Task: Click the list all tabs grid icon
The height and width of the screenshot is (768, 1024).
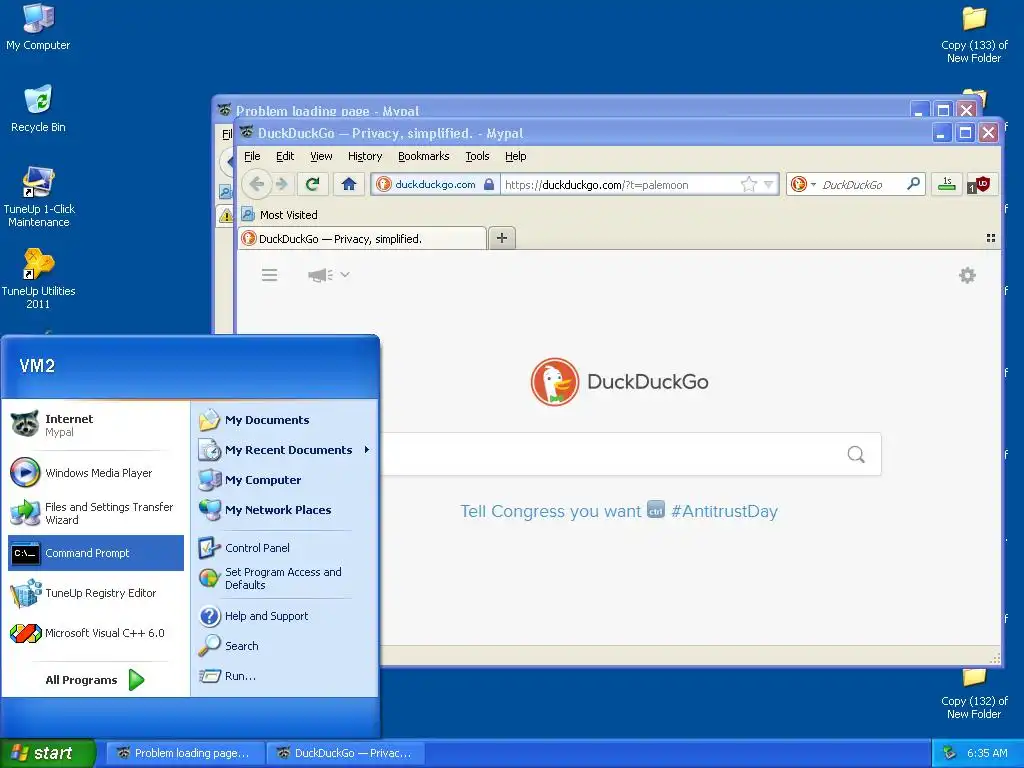Action: point(991,238)
